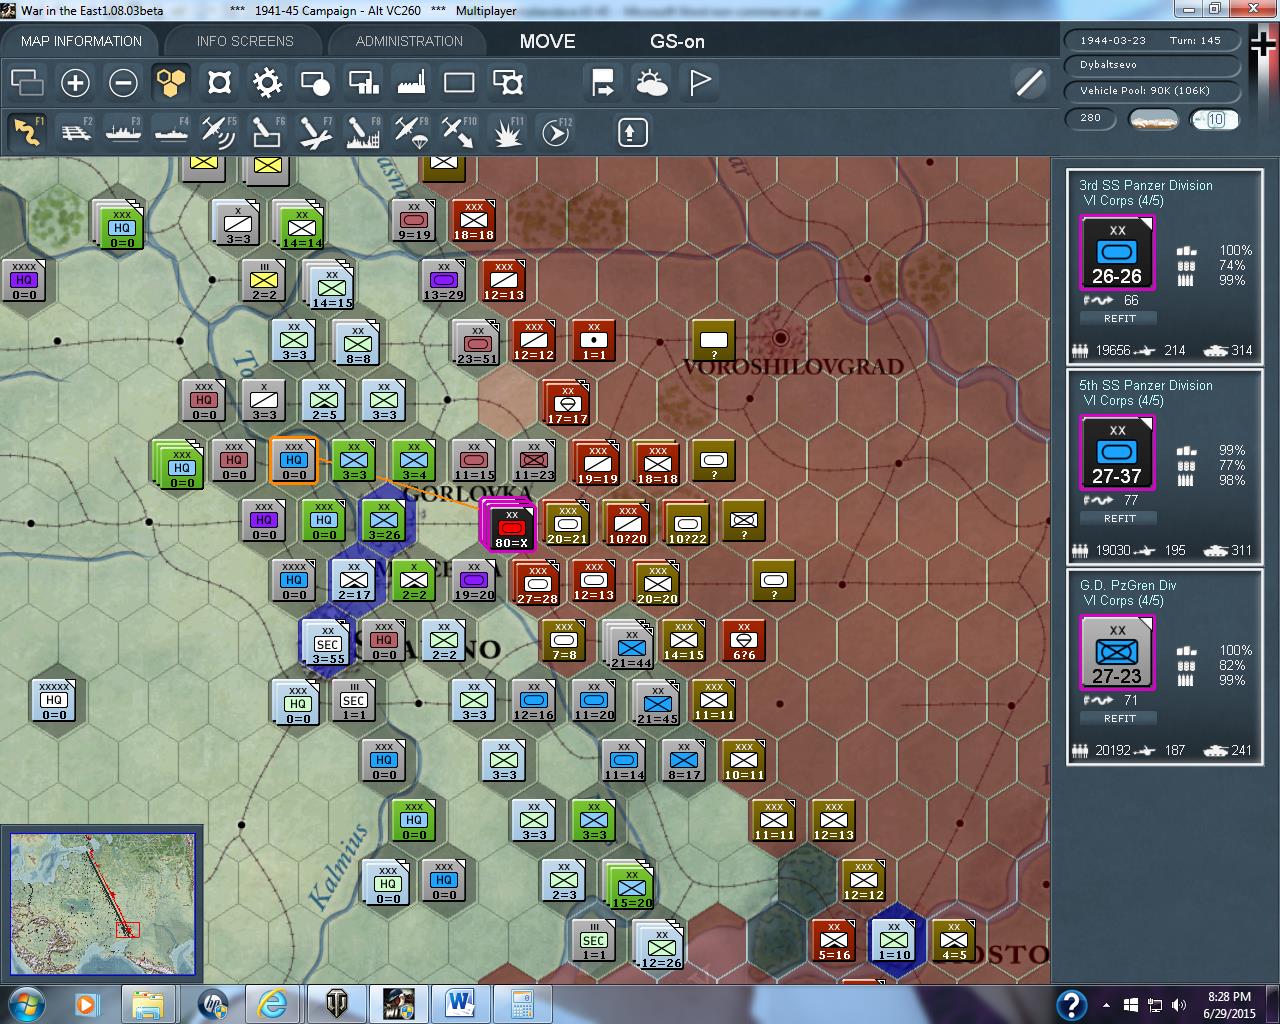Select the orange-outlined HQ 0=0 counter
The width and height of the screenshot is (1280, 1024).
293,461
